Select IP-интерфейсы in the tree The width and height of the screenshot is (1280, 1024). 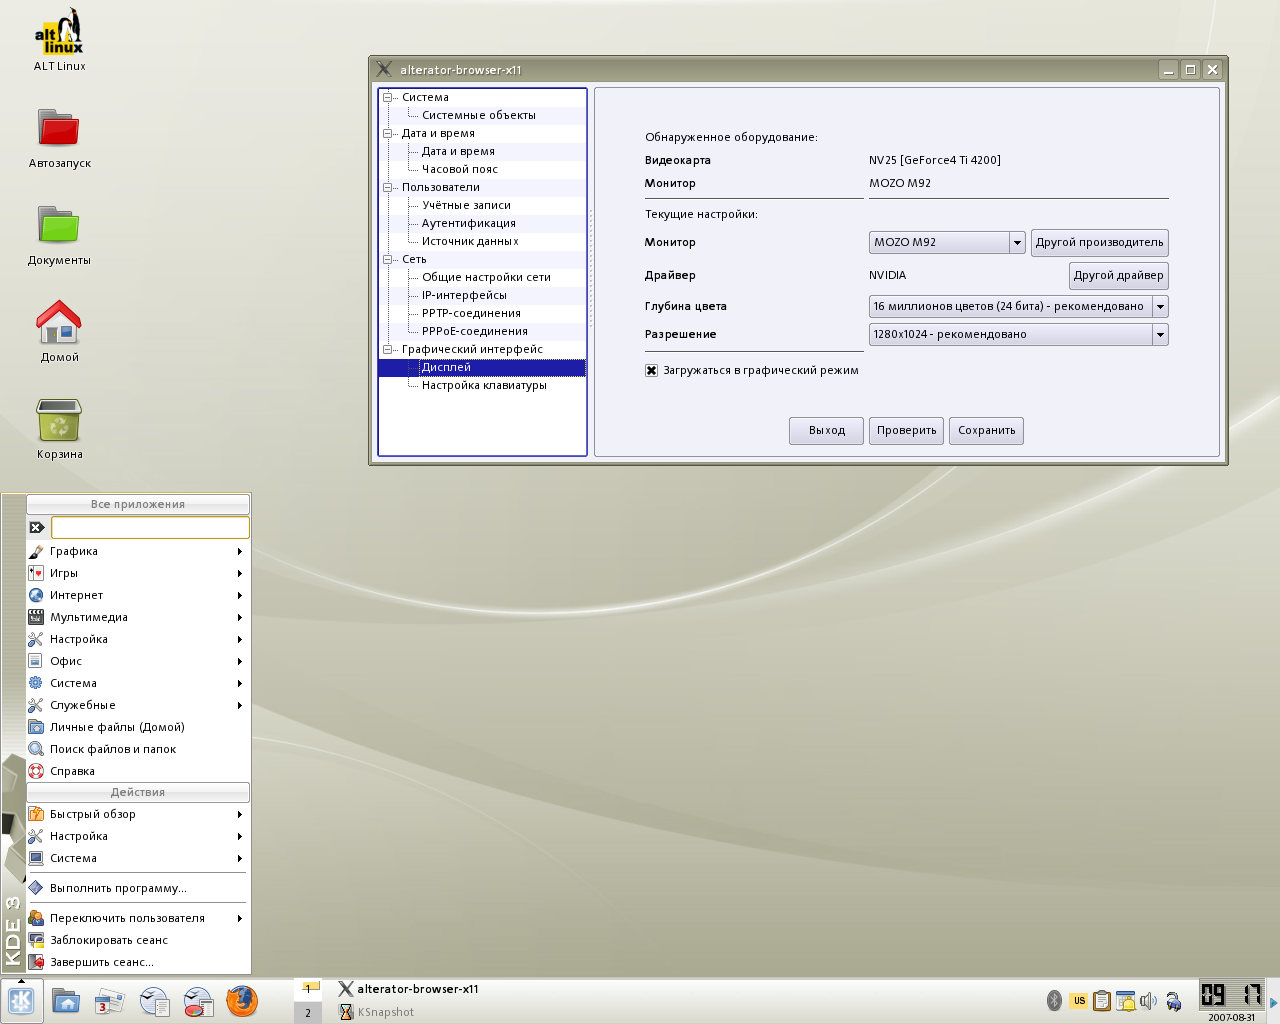click(x=464, y=295)
